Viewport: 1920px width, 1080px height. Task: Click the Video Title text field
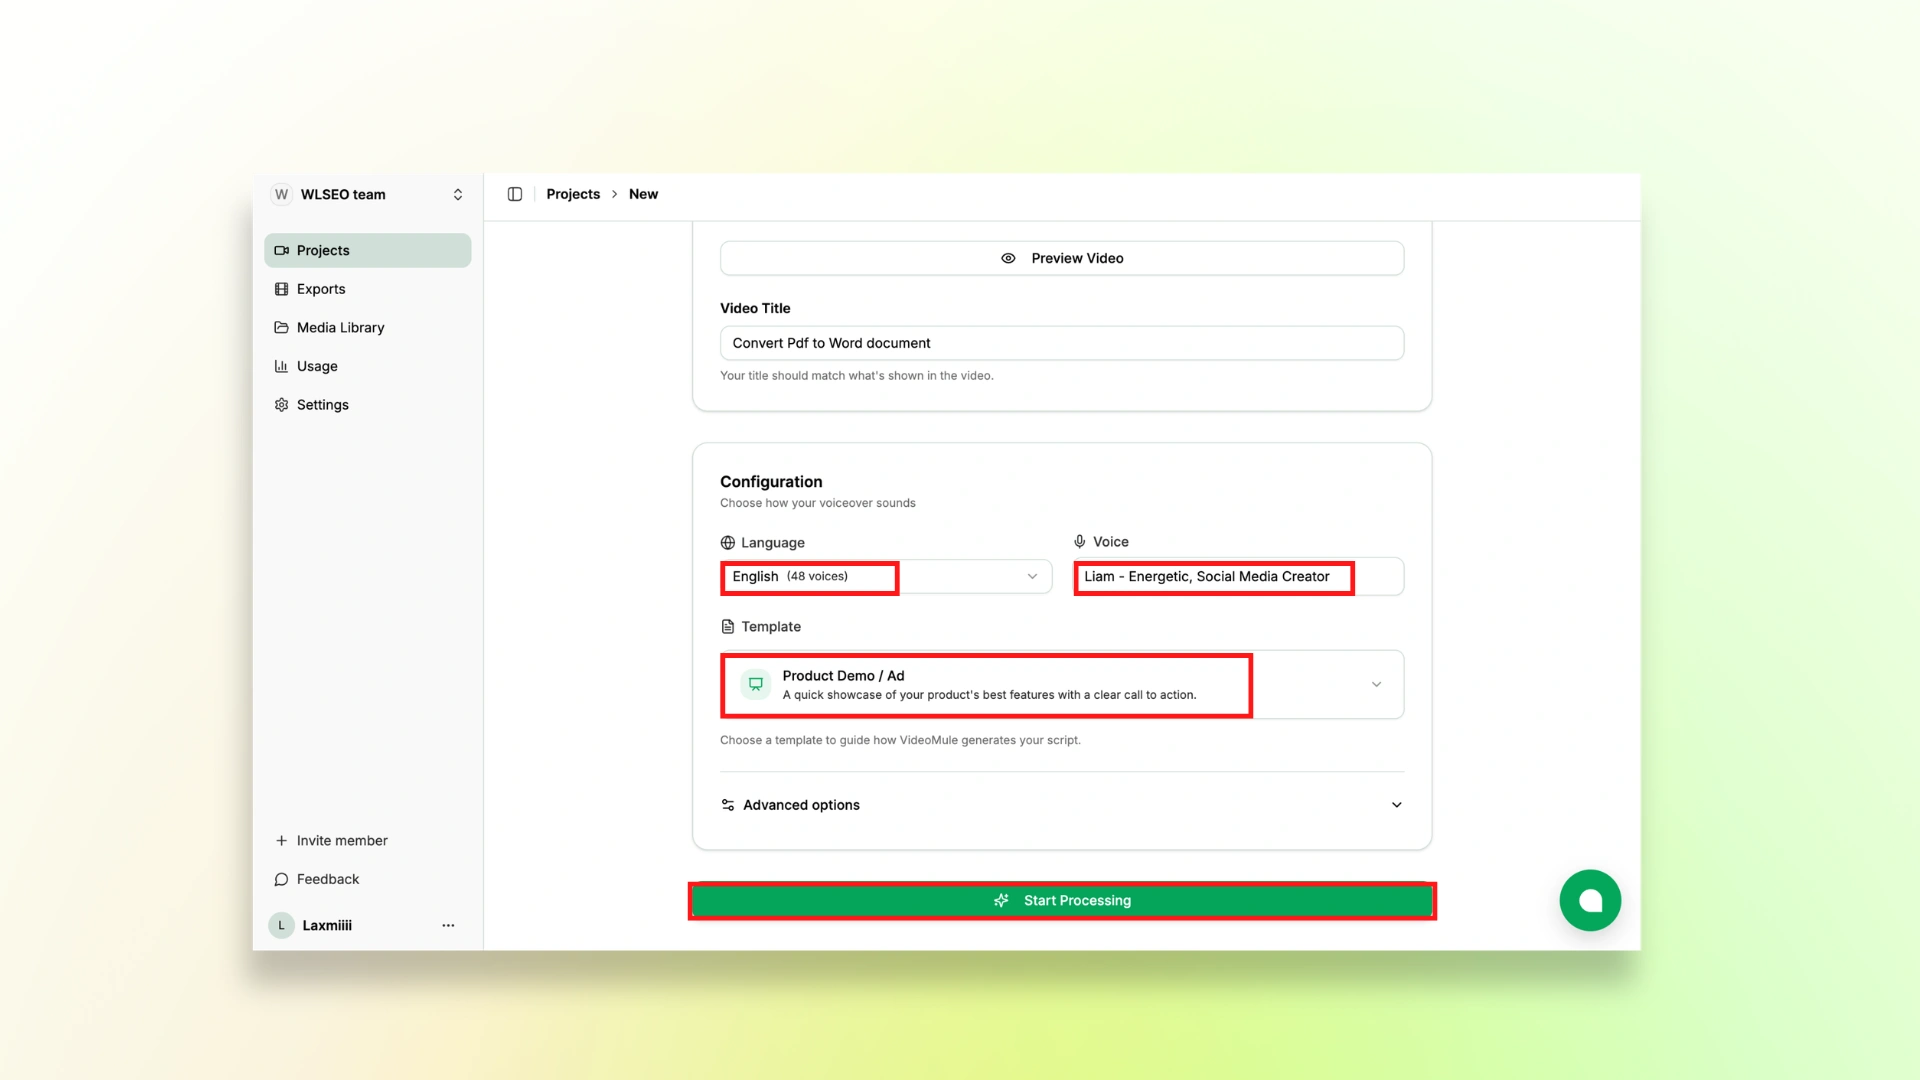click(1061, 343)
